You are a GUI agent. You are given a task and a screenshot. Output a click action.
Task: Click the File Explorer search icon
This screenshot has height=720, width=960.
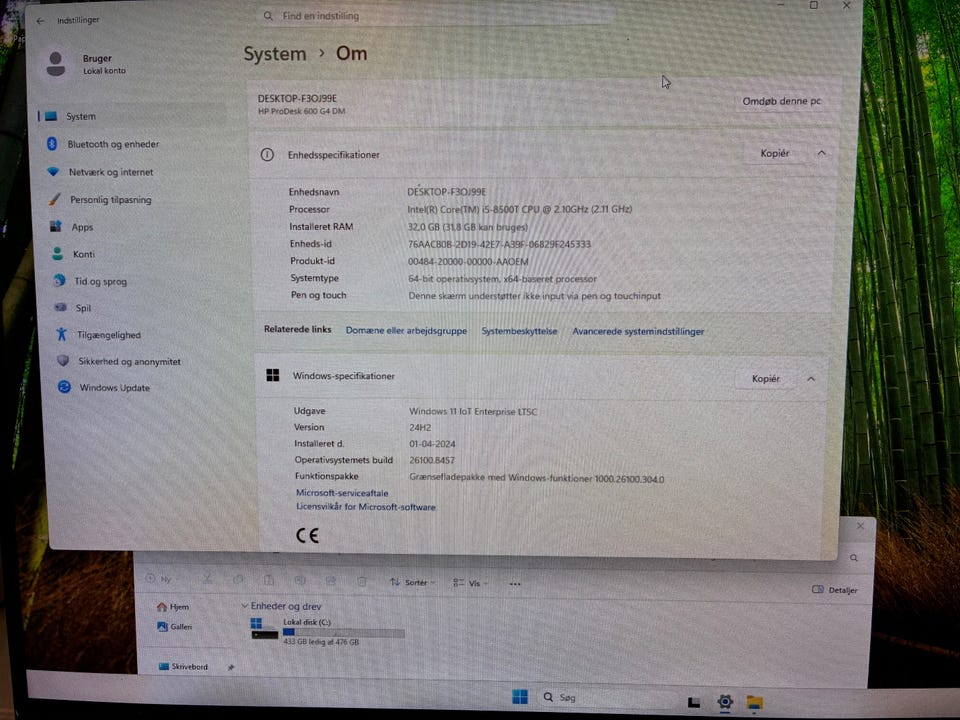[x=853, y=558]
